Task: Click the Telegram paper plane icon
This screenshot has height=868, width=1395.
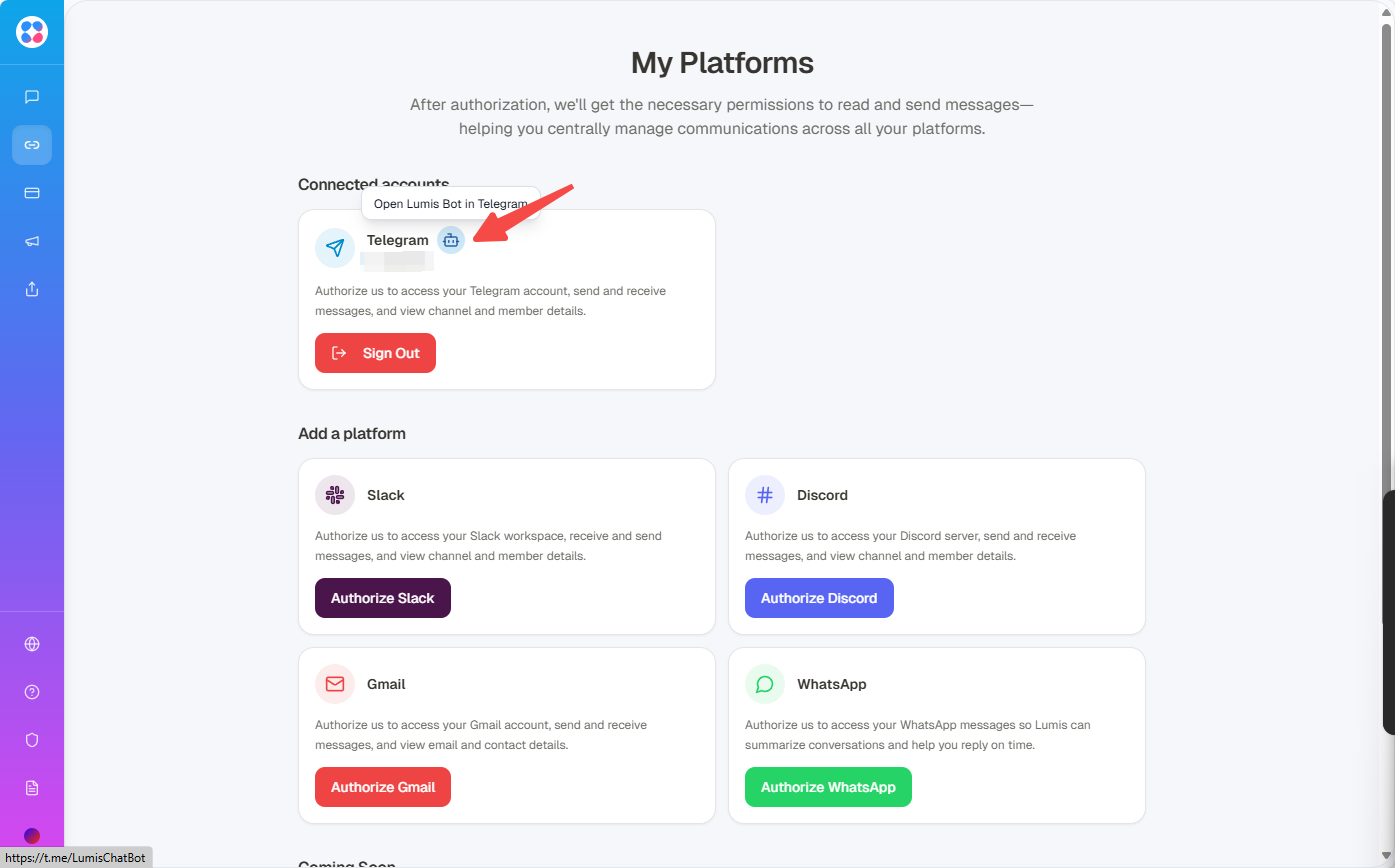Action: click(335, 248)
